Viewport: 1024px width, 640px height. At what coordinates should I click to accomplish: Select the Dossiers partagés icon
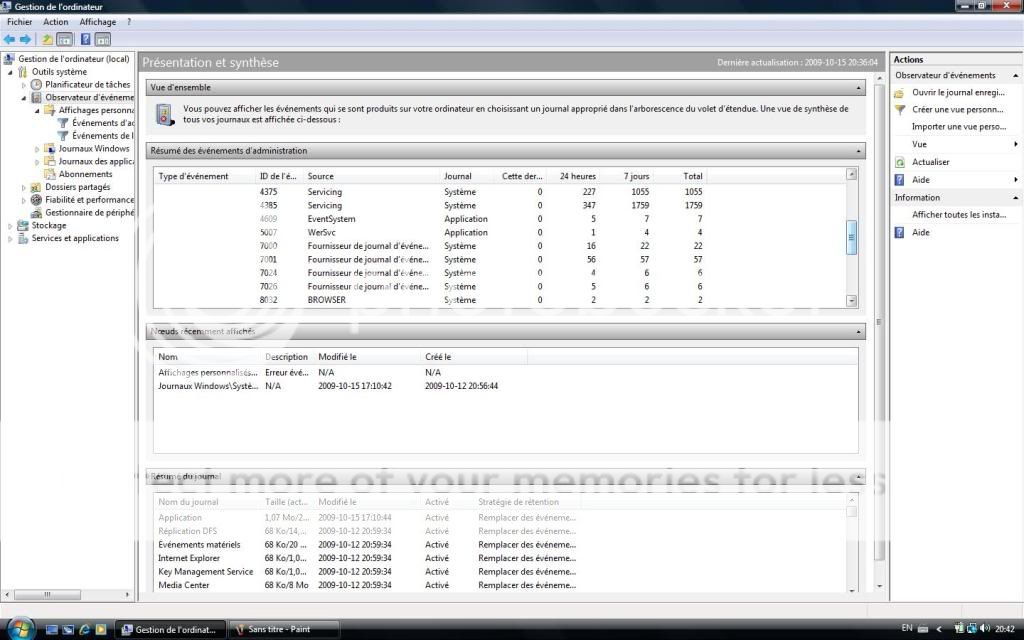[x=37, y=187]
